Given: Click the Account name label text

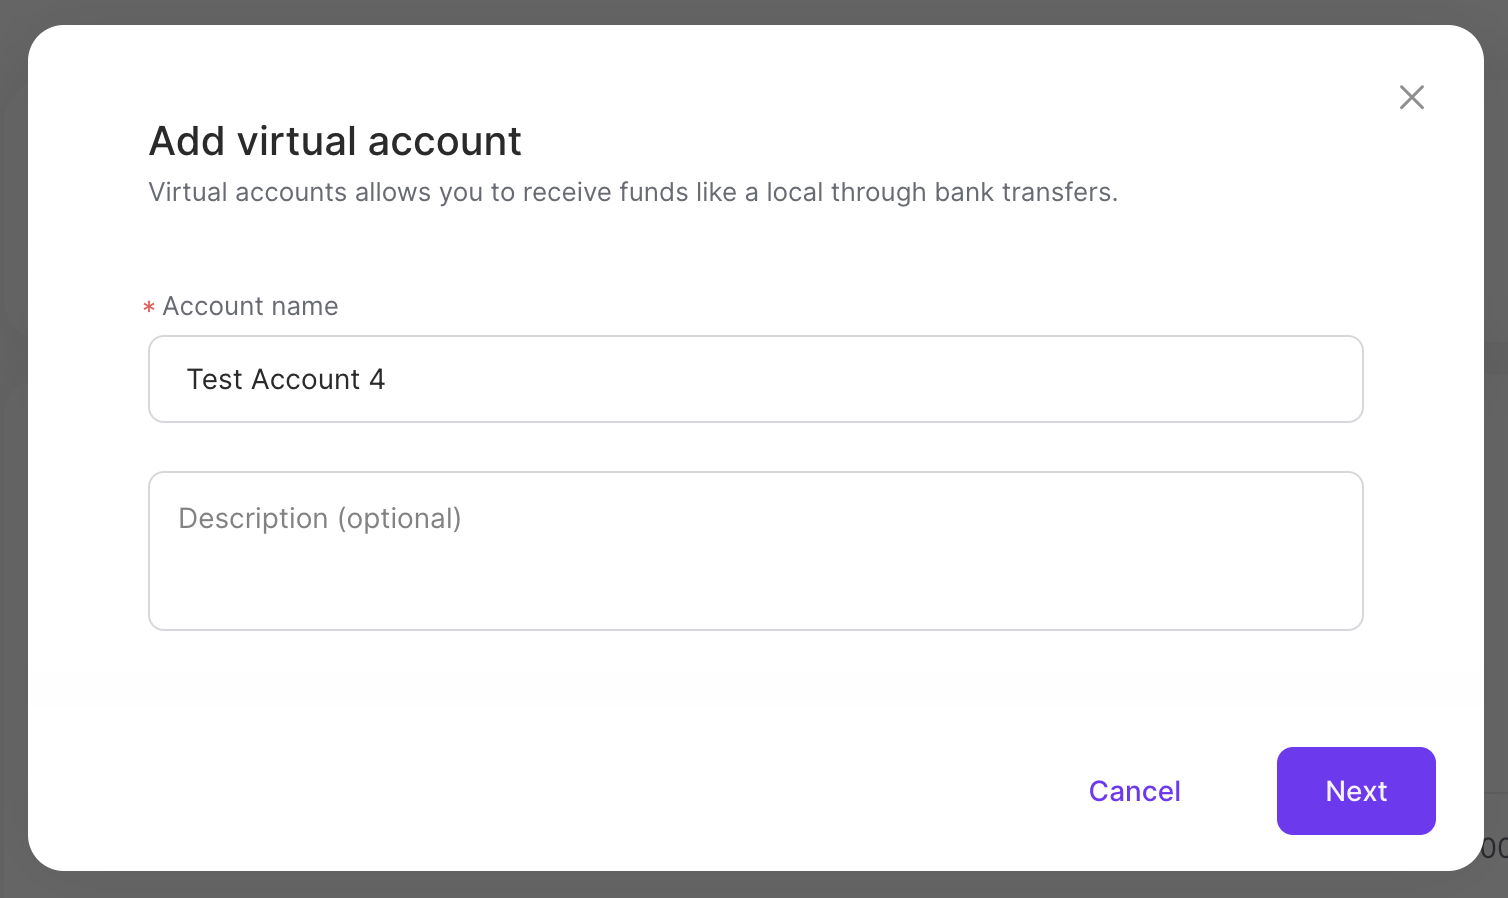Looking at the screenshot, I should pos(250,306).
